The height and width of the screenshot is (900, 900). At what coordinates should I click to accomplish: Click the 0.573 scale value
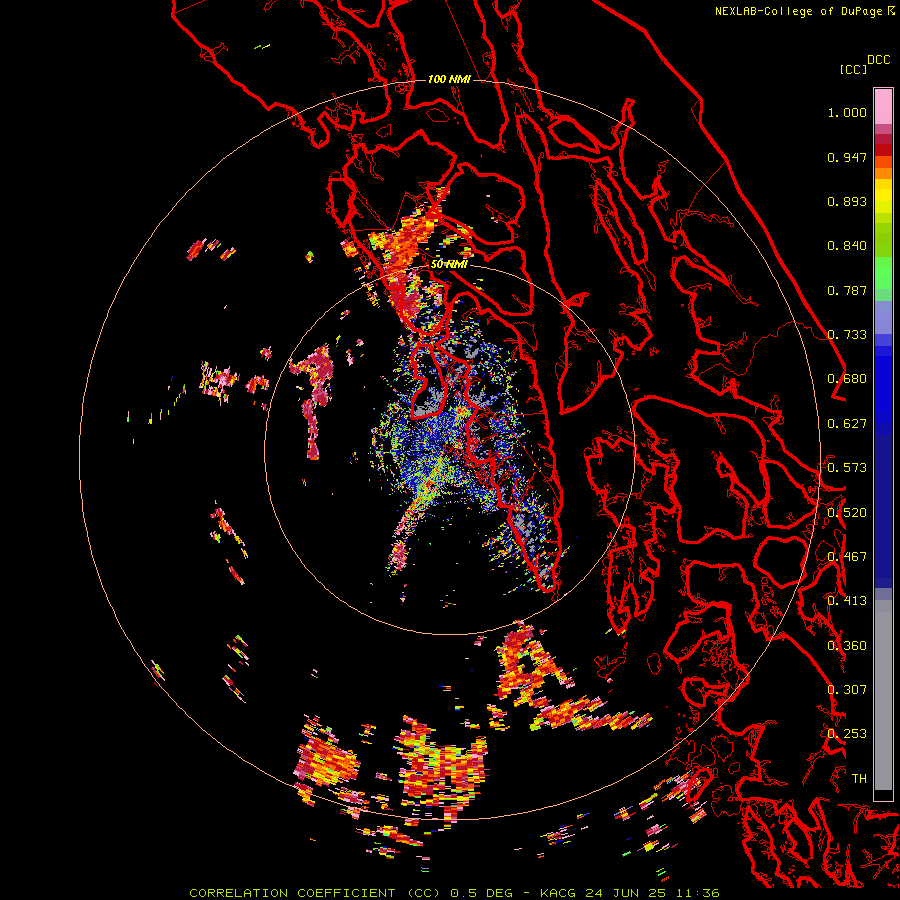pyautogui.click(x=847, y=468)
